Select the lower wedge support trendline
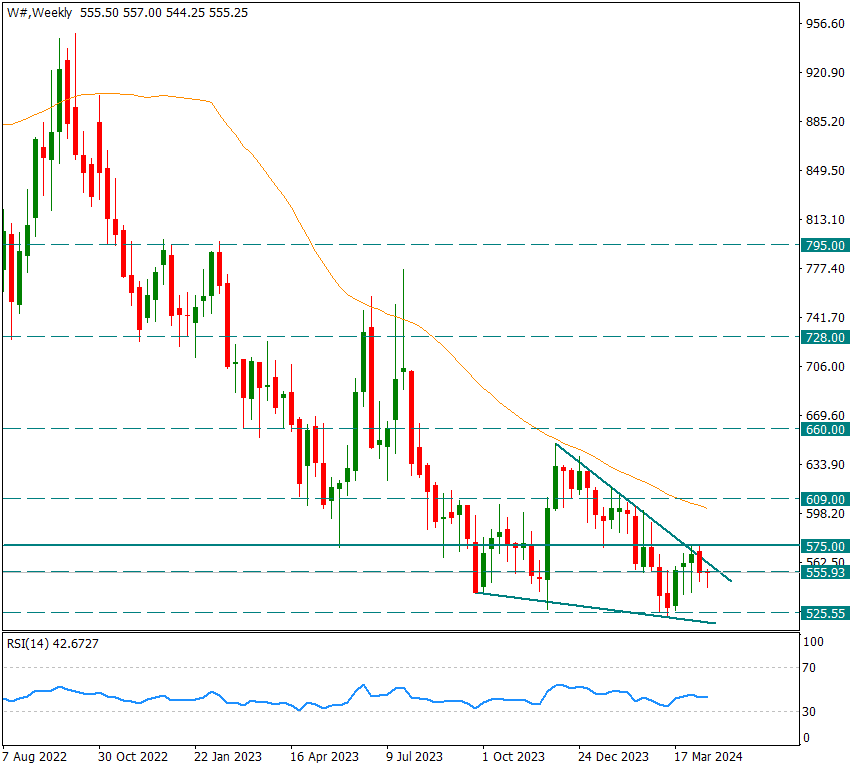Screen dimensions: 856x769 595,608
